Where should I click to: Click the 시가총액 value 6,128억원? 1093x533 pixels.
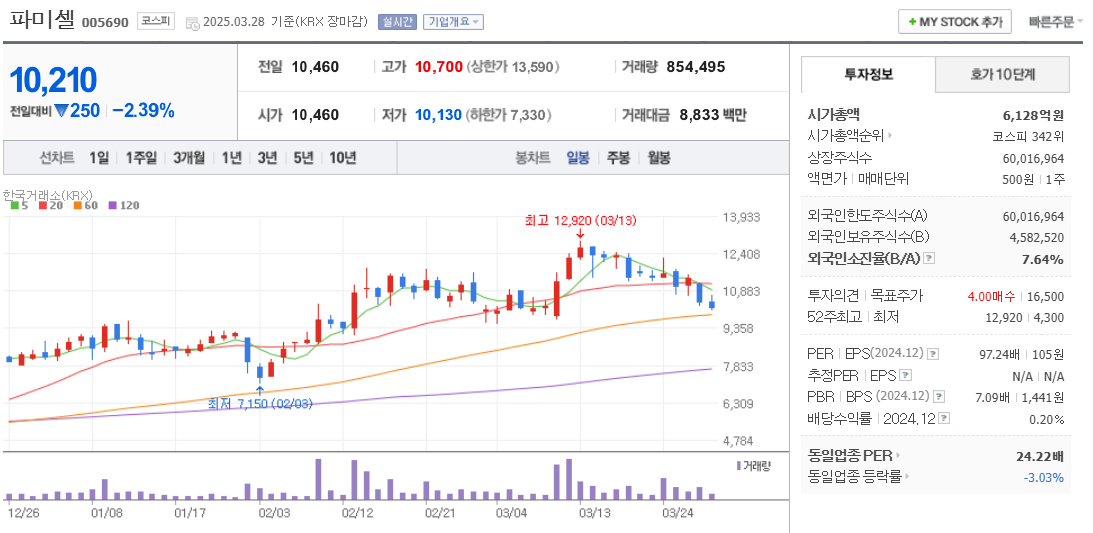click(x=1034, y=115)
